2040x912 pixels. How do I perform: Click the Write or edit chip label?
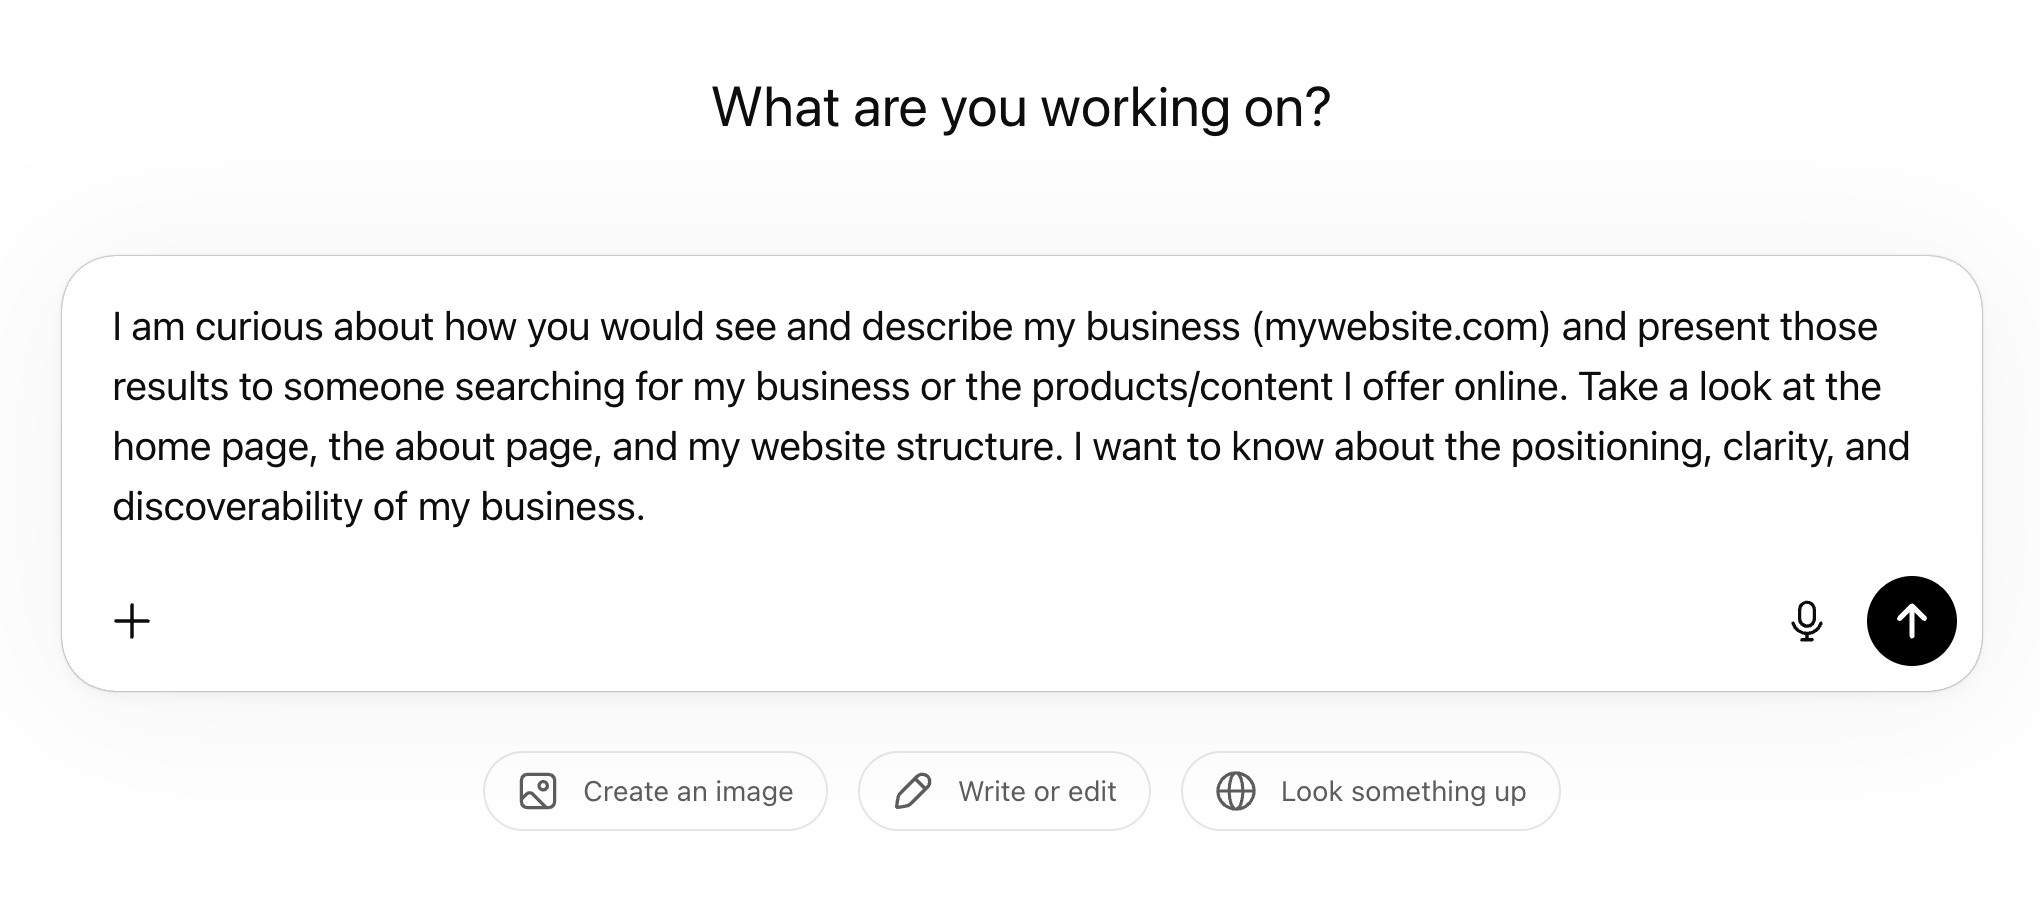tap(1036, 790)
